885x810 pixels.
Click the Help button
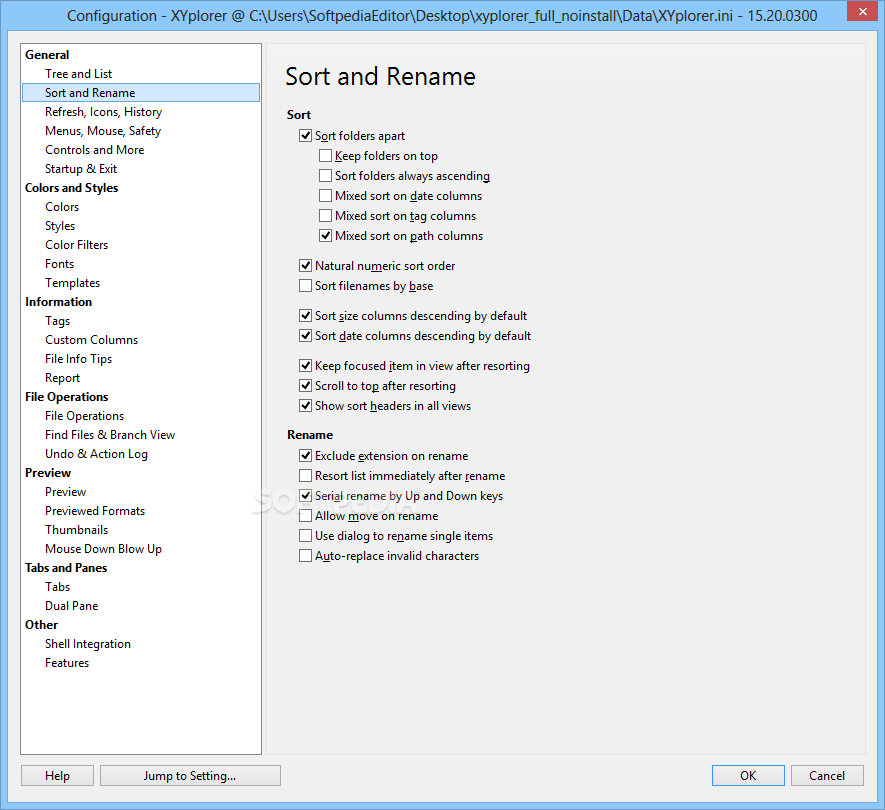58,776
